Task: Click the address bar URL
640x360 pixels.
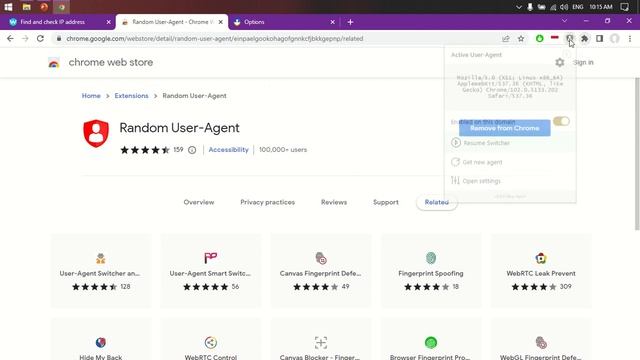Action: coord(215,39)
